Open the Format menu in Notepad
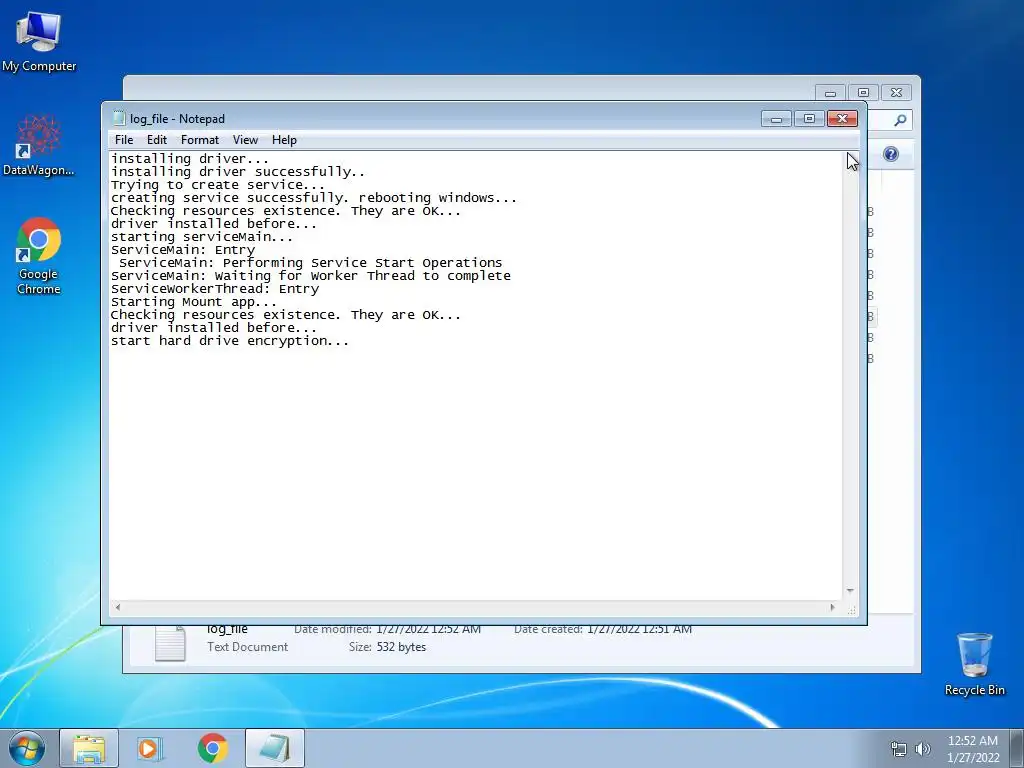Image resolution: width=1024 pixels, height=768 pixels. tap(200, 140)
